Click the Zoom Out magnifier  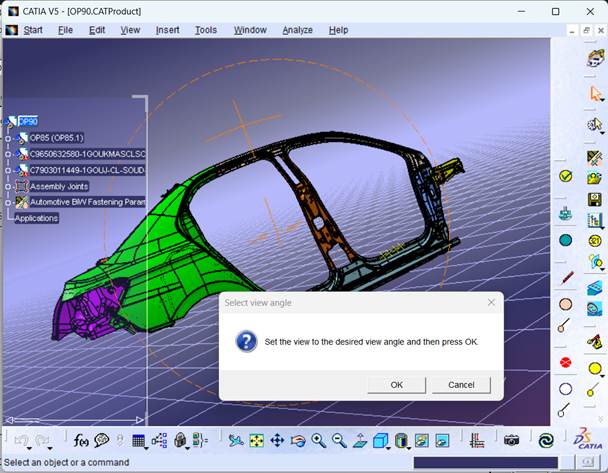coord(339,441)
